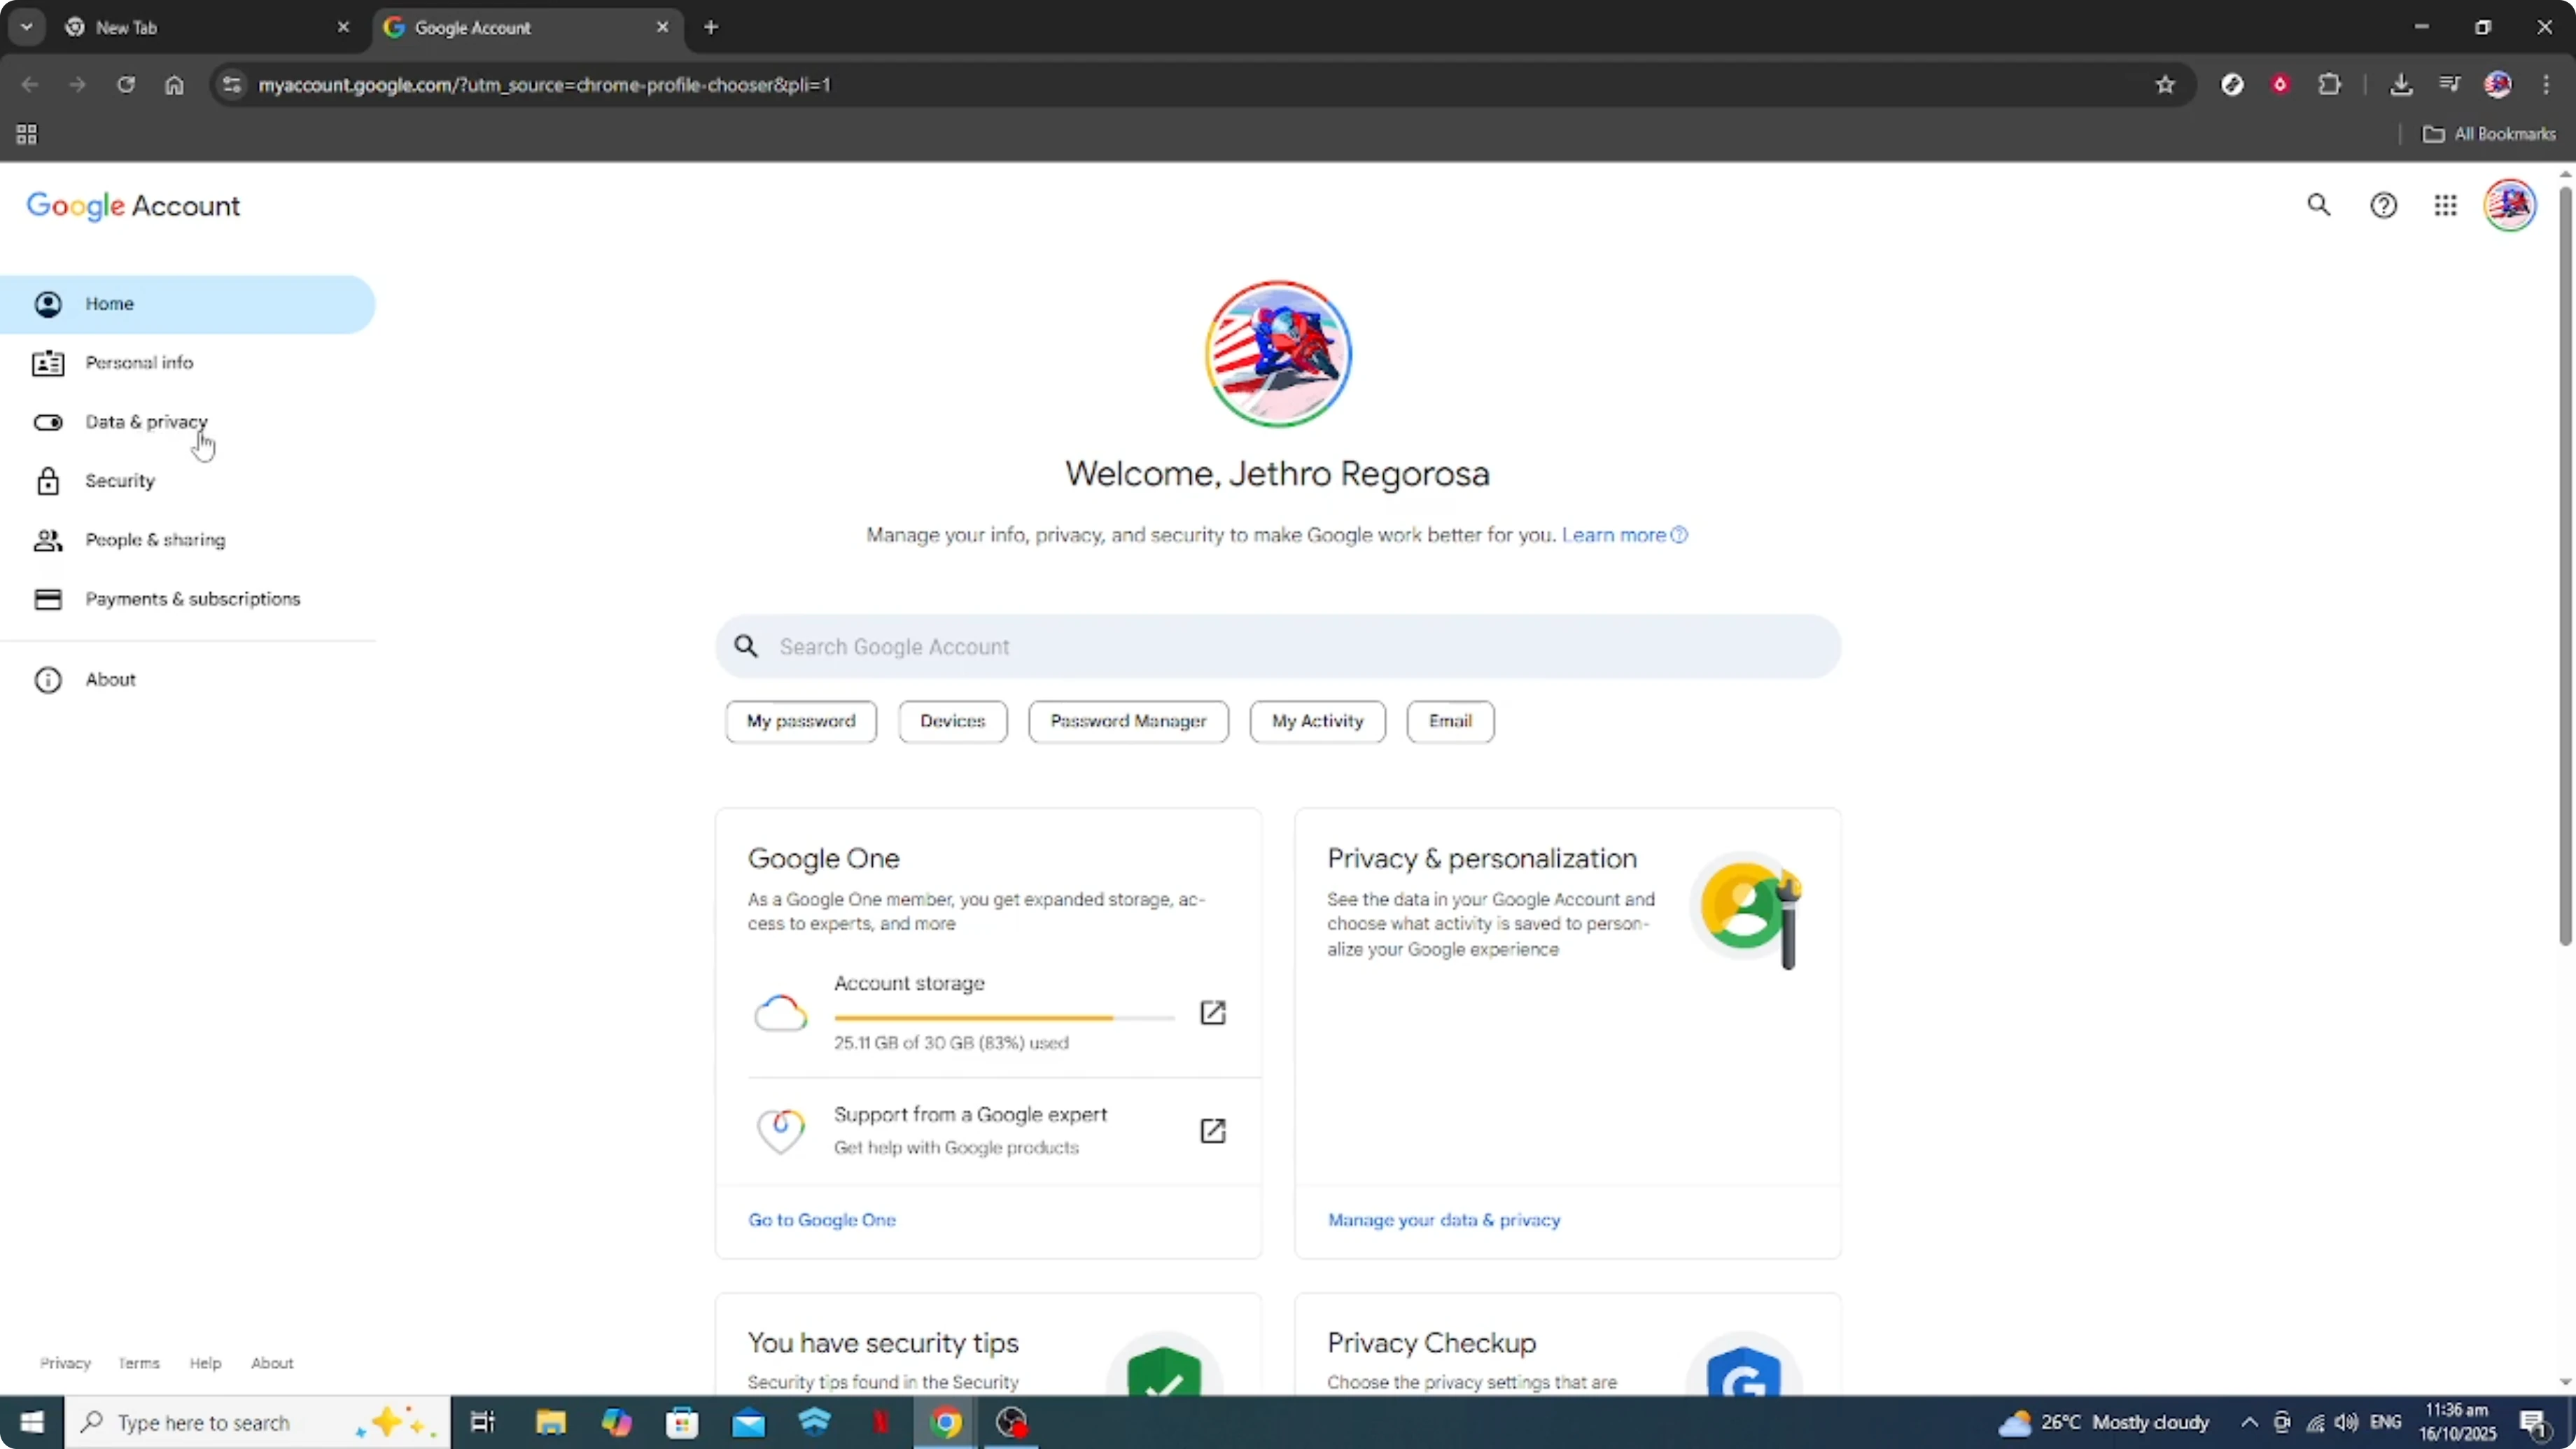Click the Password Manager chip
Image resolution: width=2576 pixels, height=1449 pixels.
click(x=1128, y=722)
